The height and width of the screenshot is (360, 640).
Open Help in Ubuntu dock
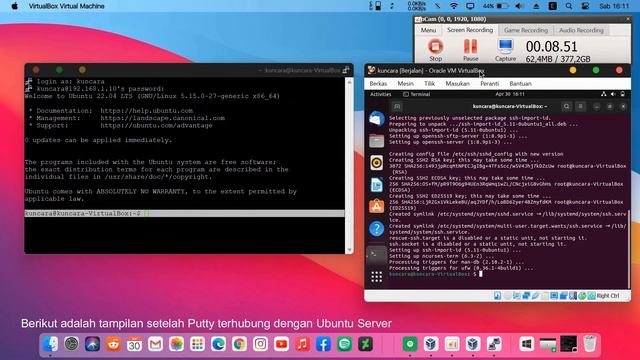click(x=376, y=229)
